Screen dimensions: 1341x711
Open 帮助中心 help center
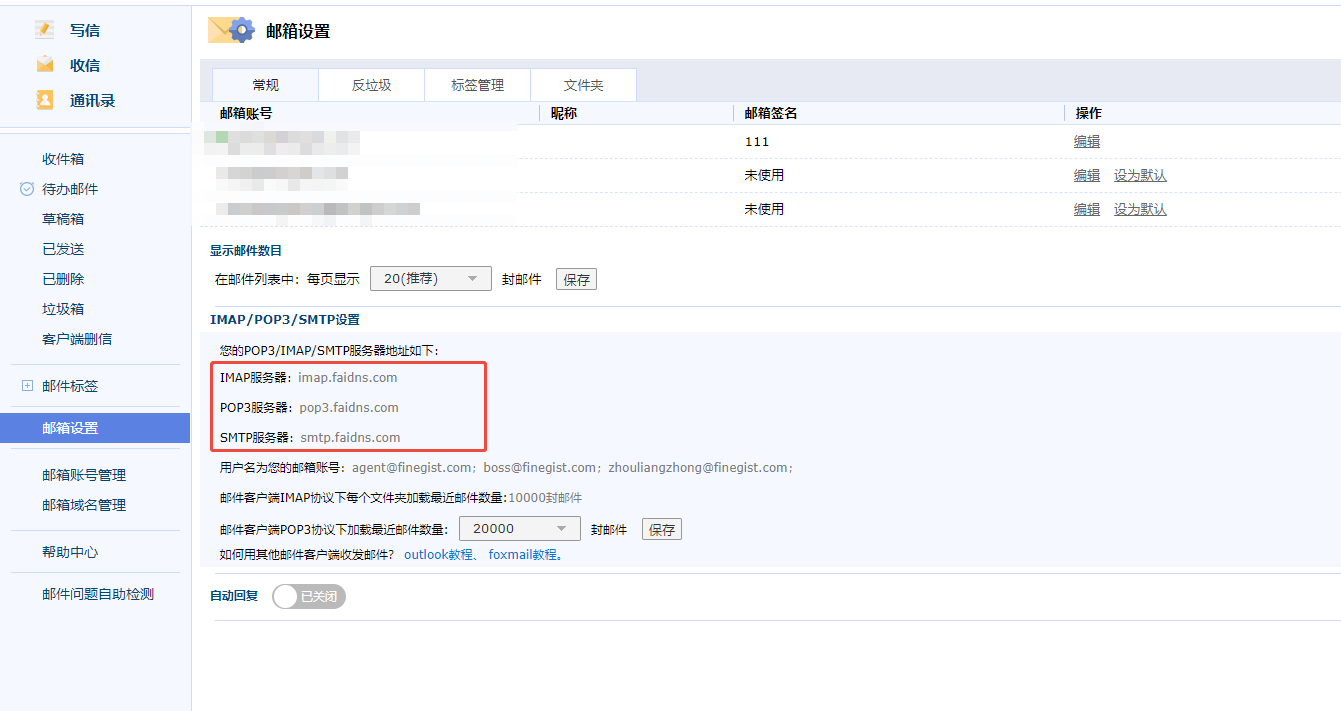70,552
